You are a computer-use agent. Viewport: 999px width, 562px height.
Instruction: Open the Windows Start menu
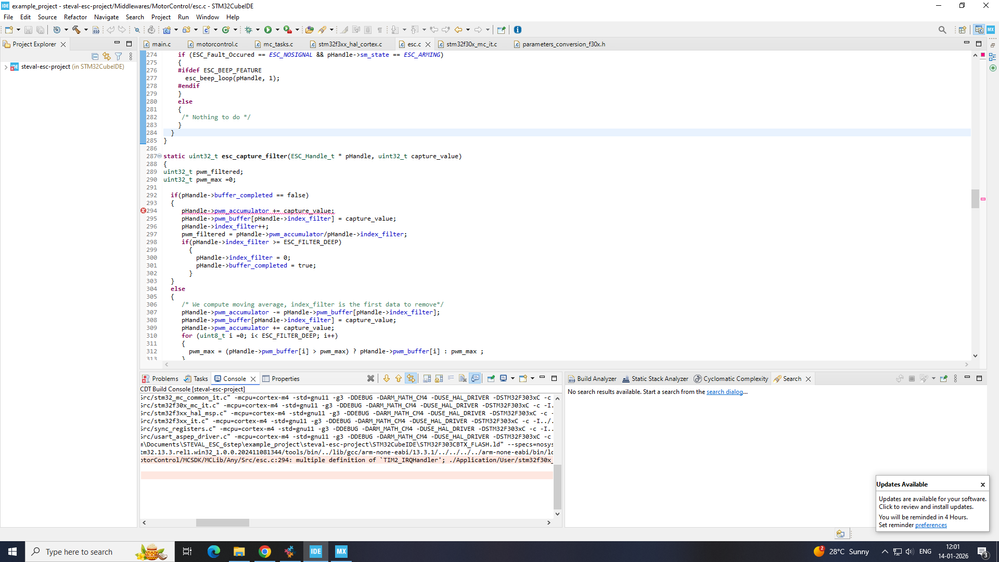coord(12,551)
